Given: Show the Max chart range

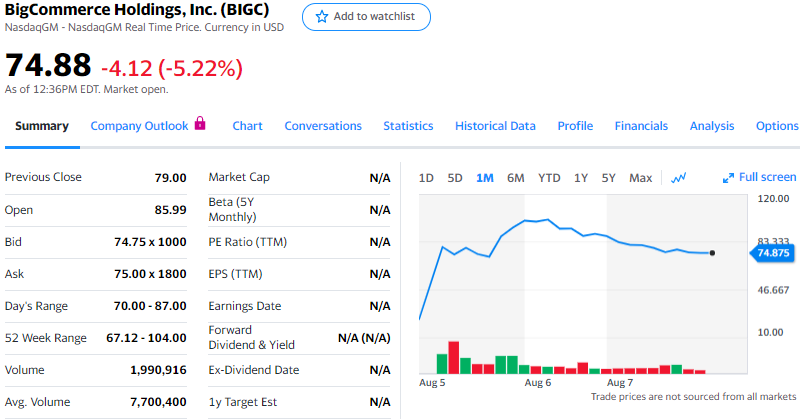Looking at the screenshot, I should (x=640, y=178).
